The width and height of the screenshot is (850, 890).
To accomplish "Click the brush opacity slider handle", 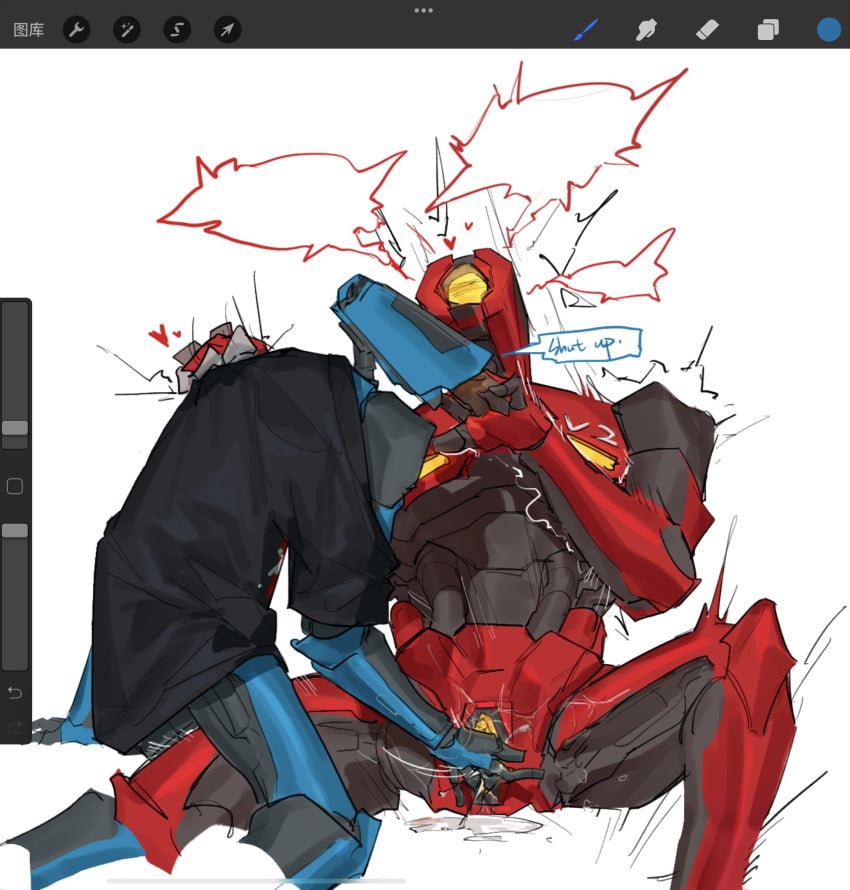I will point(15,531).
